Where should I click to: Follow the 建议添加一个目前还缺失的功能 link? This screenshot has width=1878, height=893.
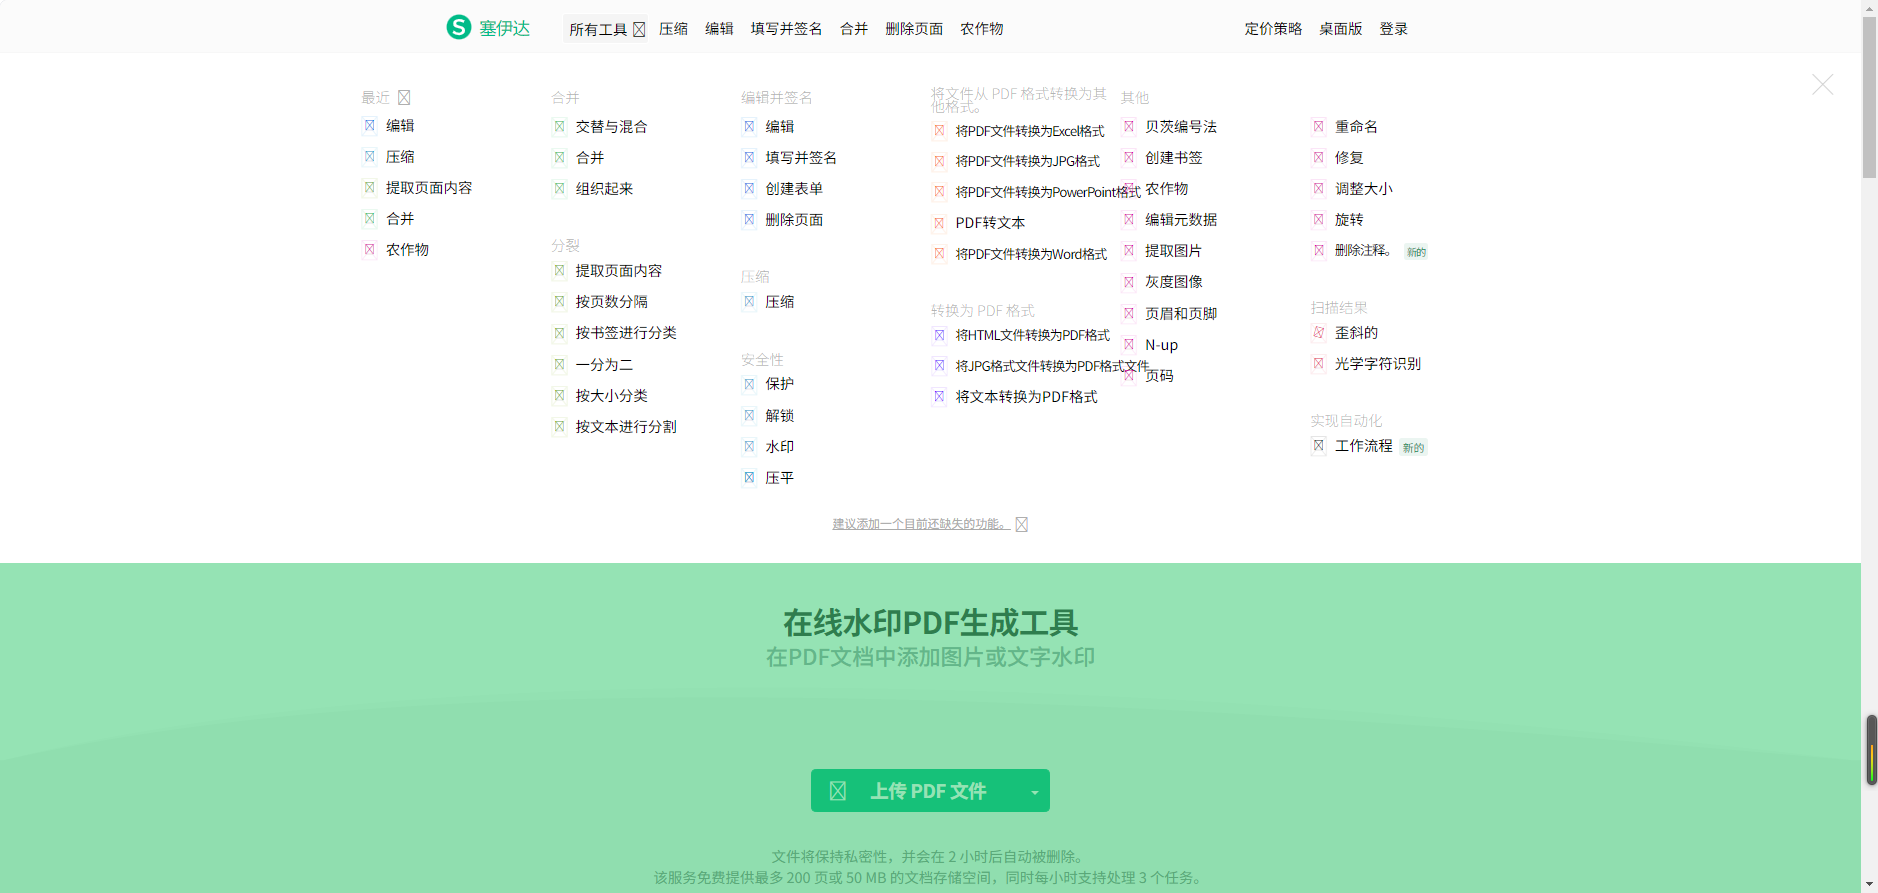(x=919, y=524)
